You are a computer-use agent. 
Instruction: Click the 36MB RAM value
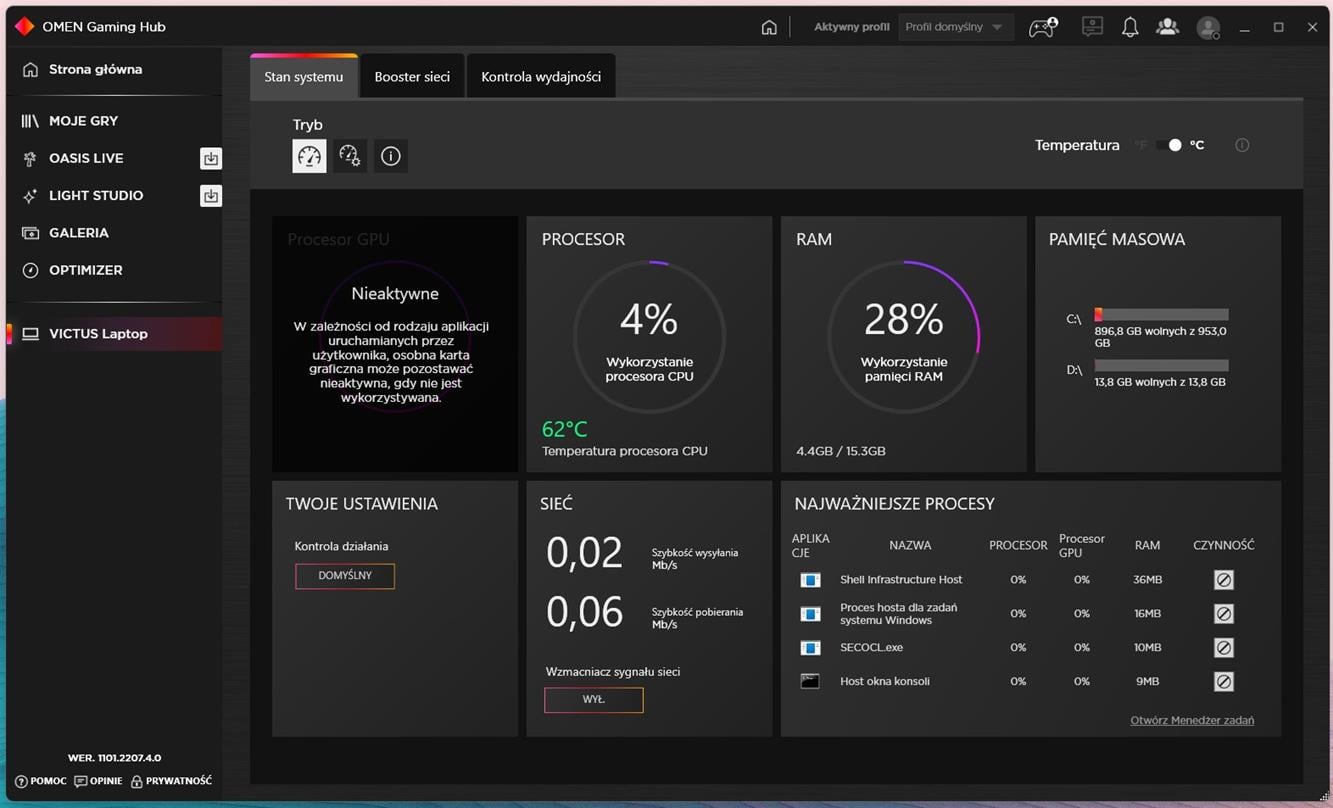point(1147,580)
